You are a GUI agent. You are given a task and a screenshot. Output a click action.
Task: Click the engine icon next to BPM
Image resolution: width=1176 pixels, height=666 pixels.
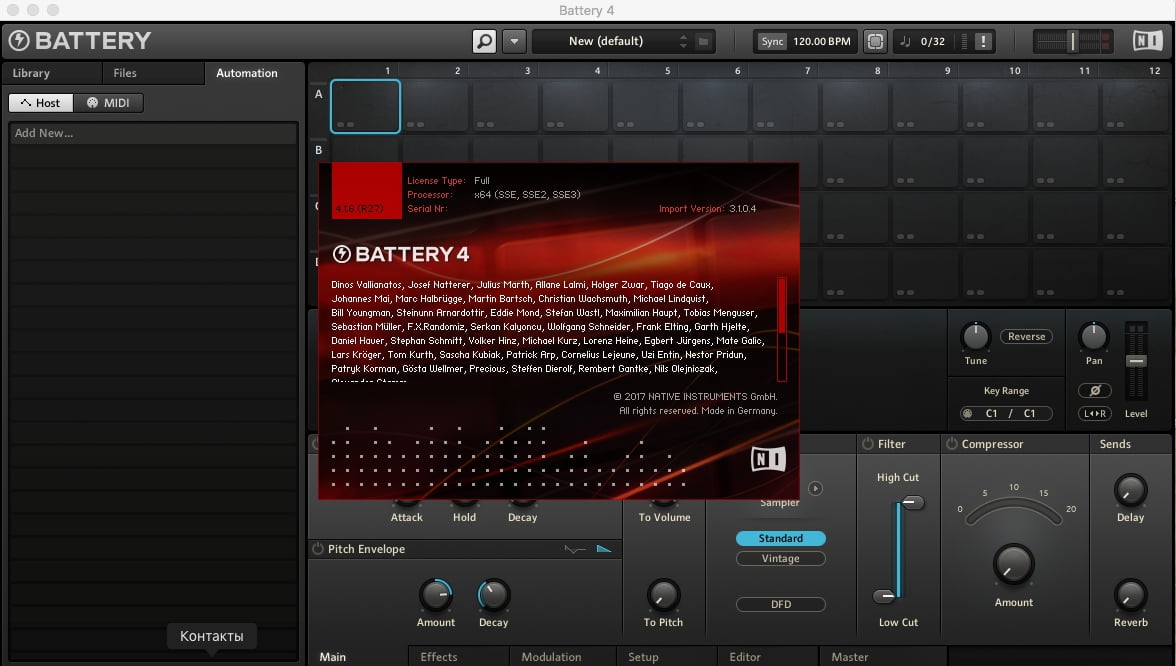pyautogui.click(x=874, y=41)
